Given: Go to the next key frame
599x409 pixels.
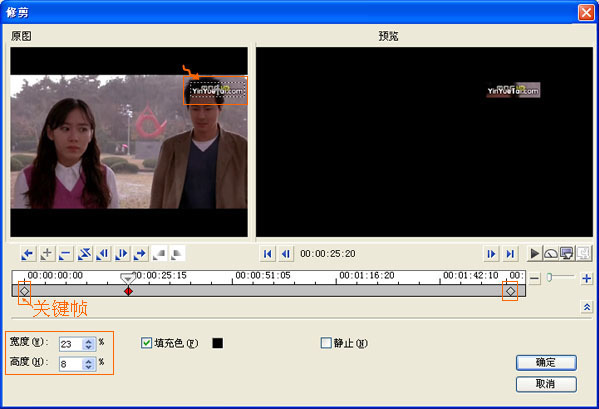Looking at the screenshot, I should [140, 254].
